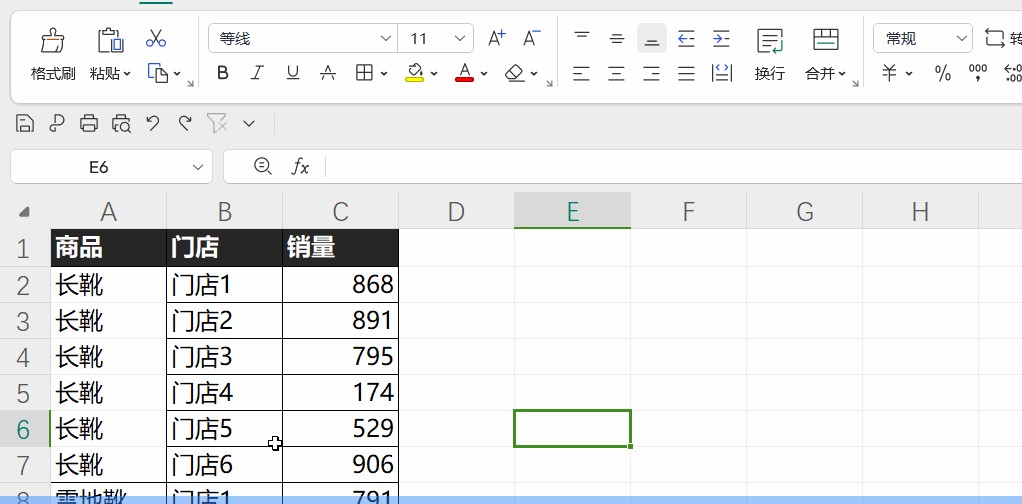Apply percent style format
The width and height of the screenshot is (1022, 504).
942,73
